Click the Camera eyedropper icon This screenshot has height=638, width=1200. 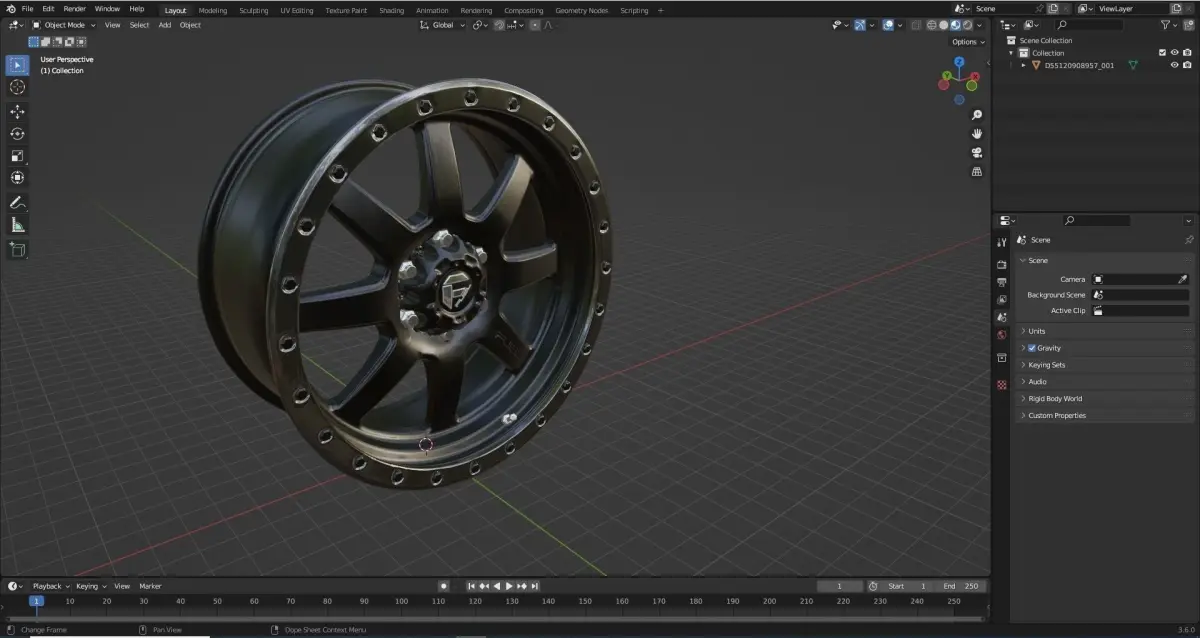(x=1183, y=280)
